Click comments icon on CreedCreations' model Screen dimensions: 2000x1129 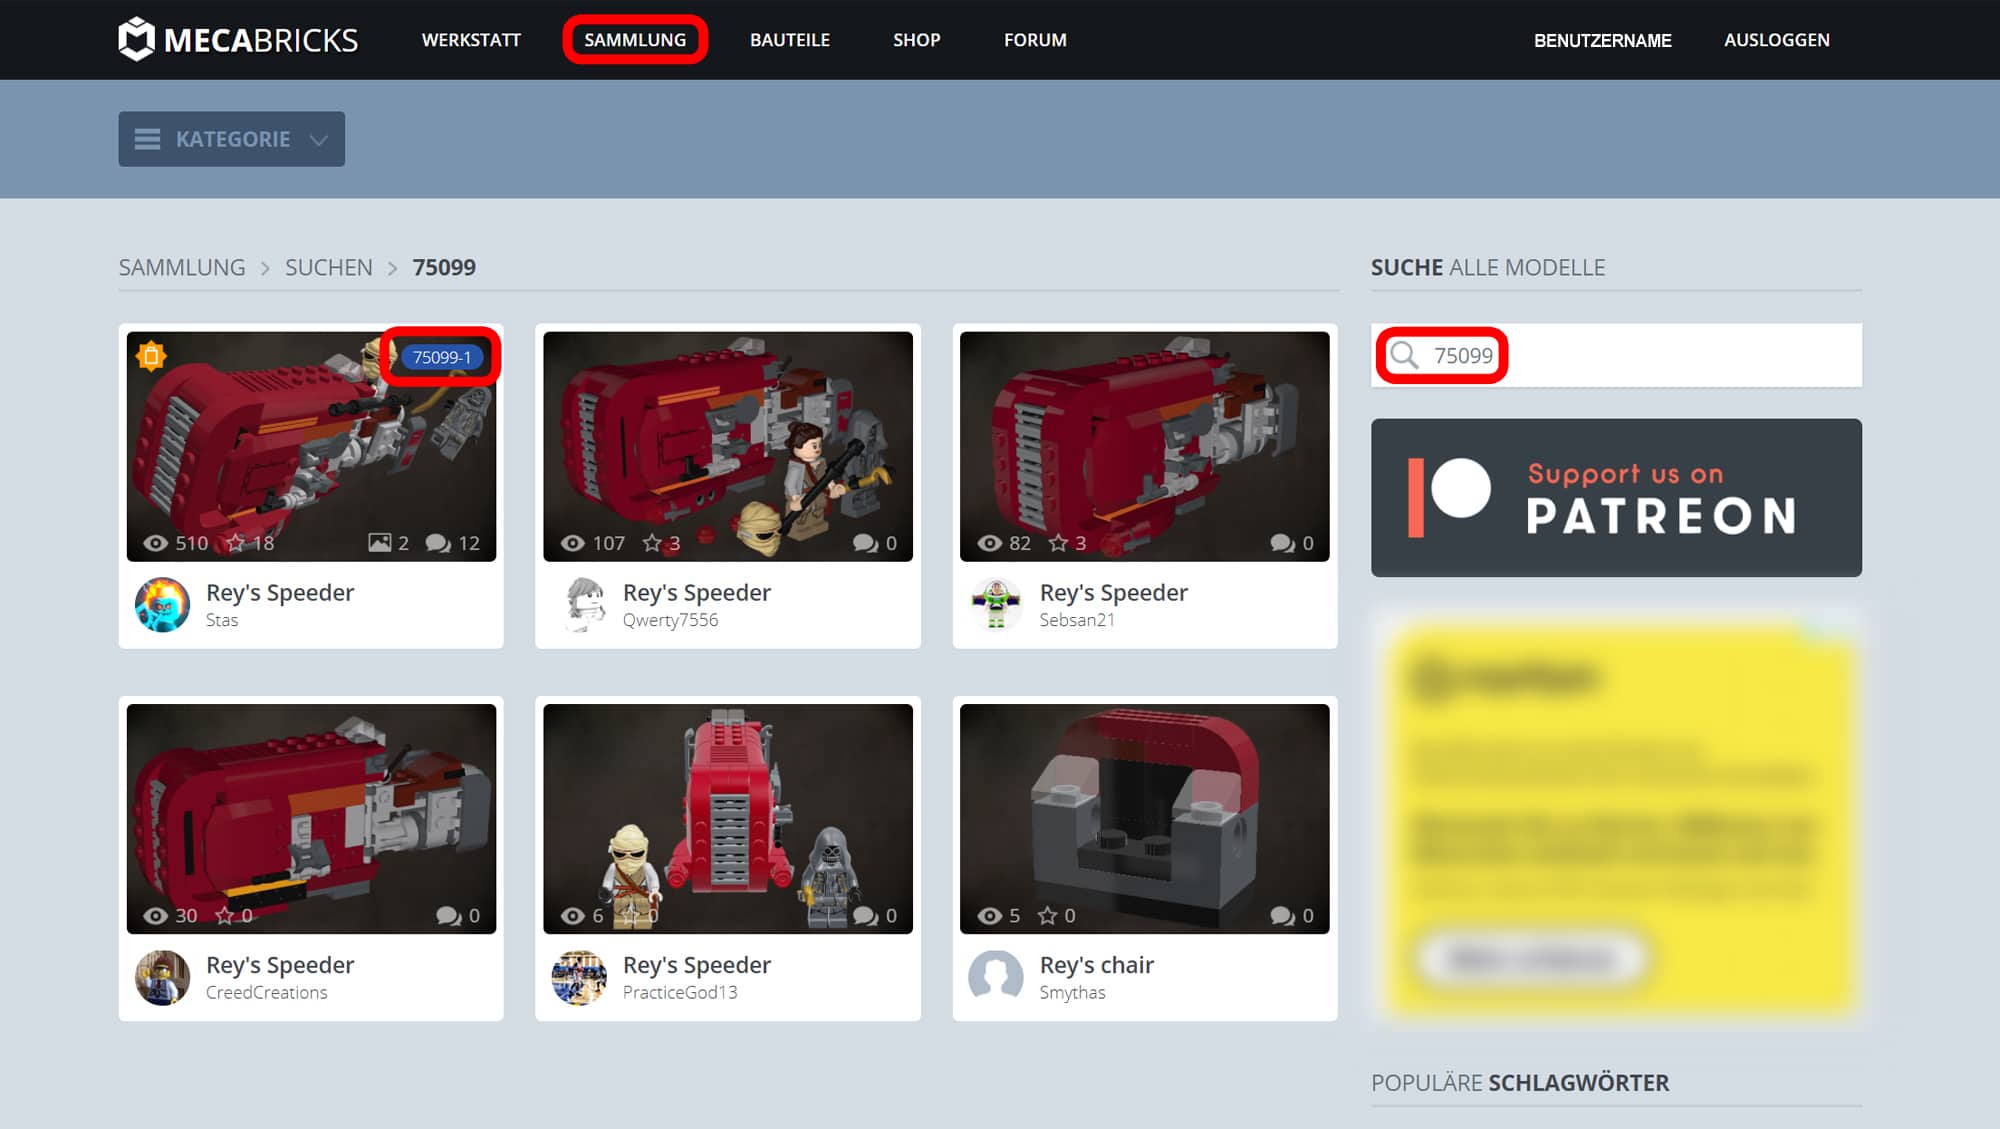point(448,916)
